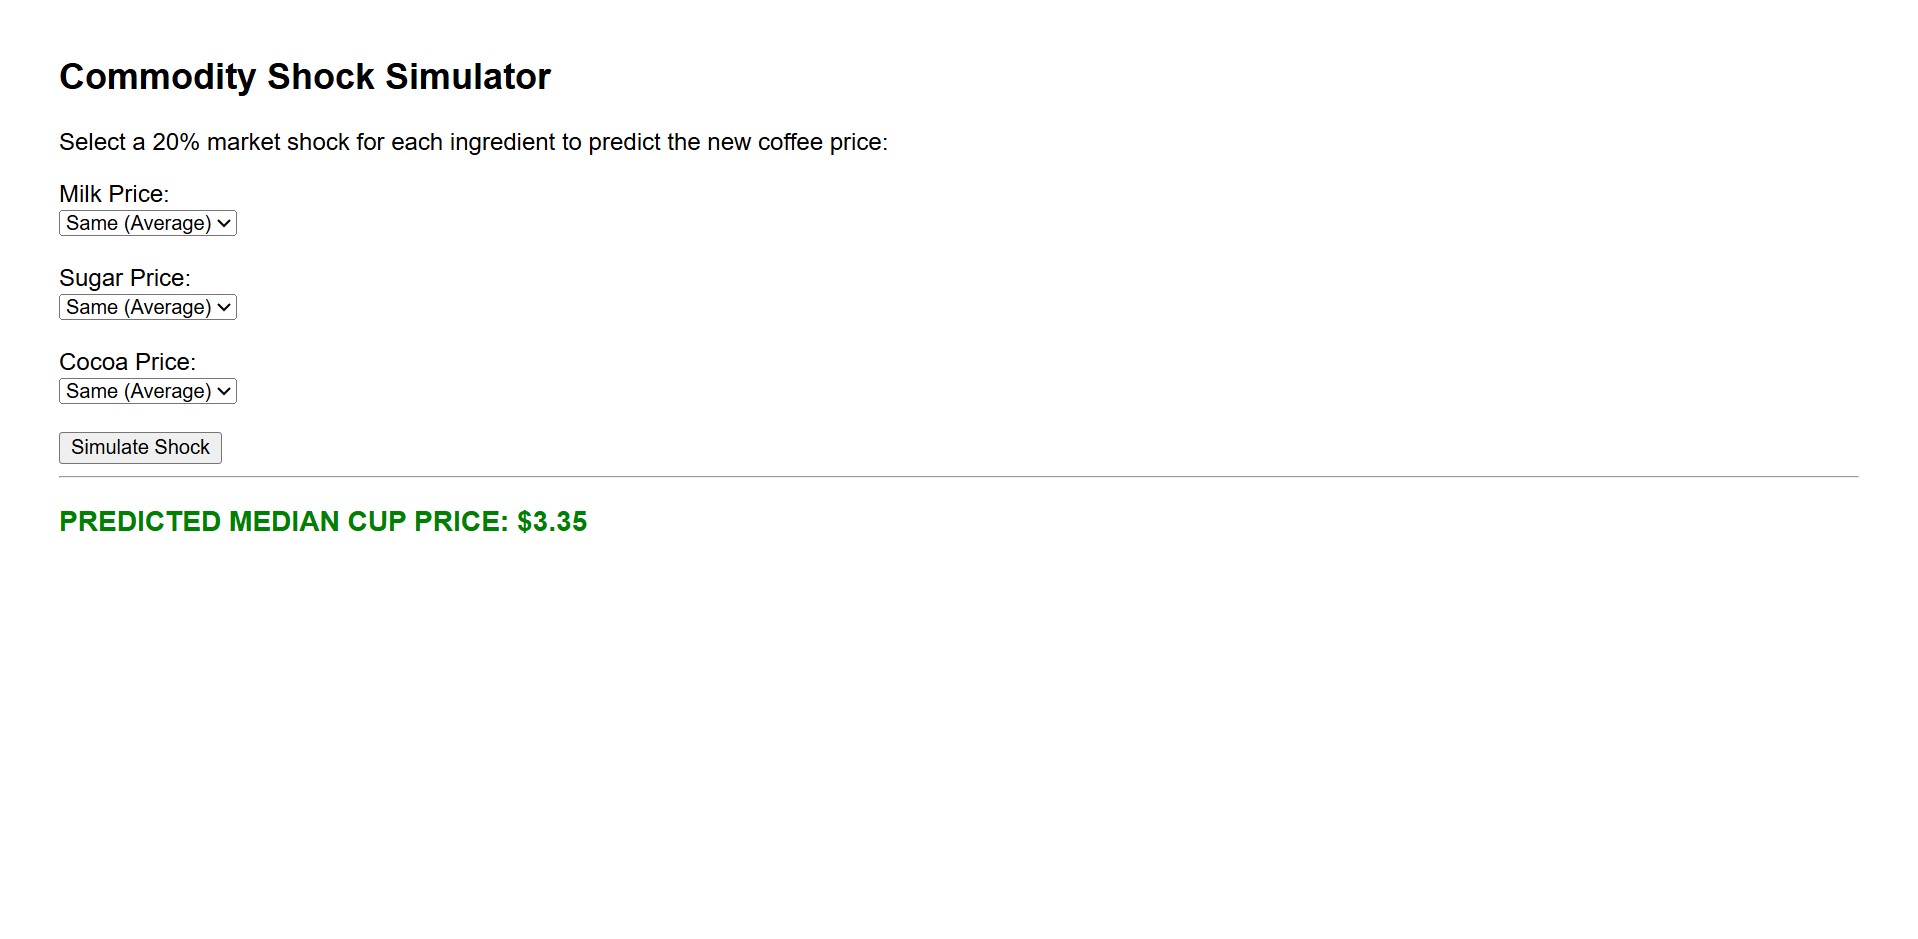Click the predicted median cup price text
The width and height of the screenshot is (1918, 939).
pyautogui.click(x=284, y=522)
